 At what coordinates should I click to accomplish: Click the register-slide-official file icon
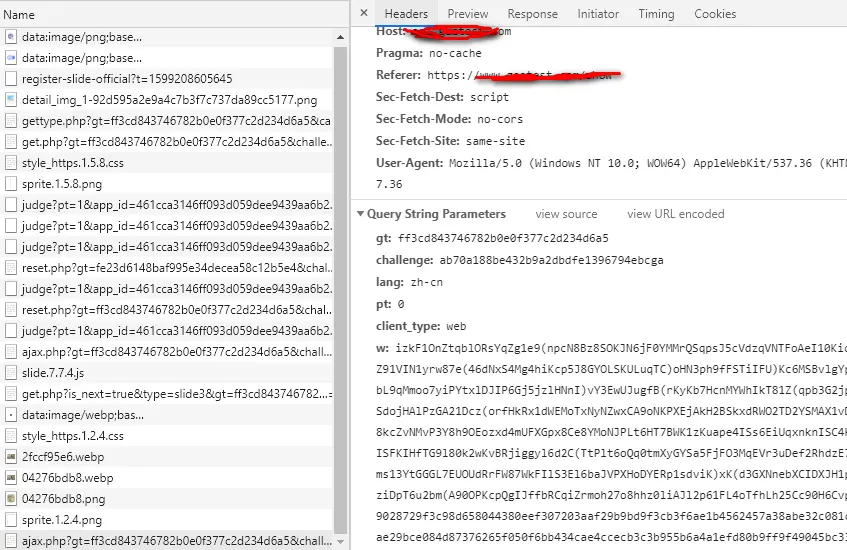(x=11, y=78)
